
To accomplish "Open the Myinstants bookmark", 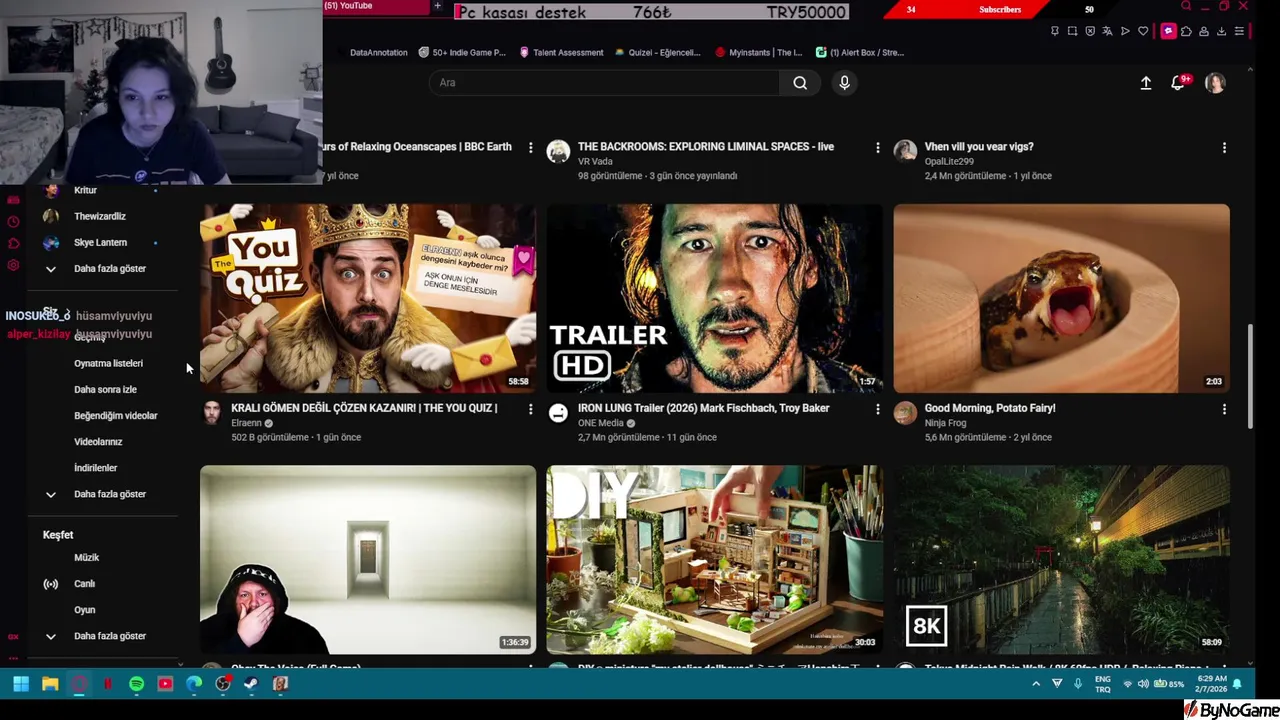I will (758, 52).
